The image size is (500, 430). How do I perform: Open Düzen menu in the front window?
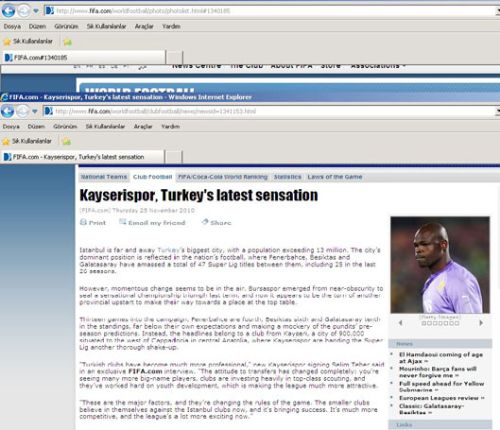(x=36, y=126)
